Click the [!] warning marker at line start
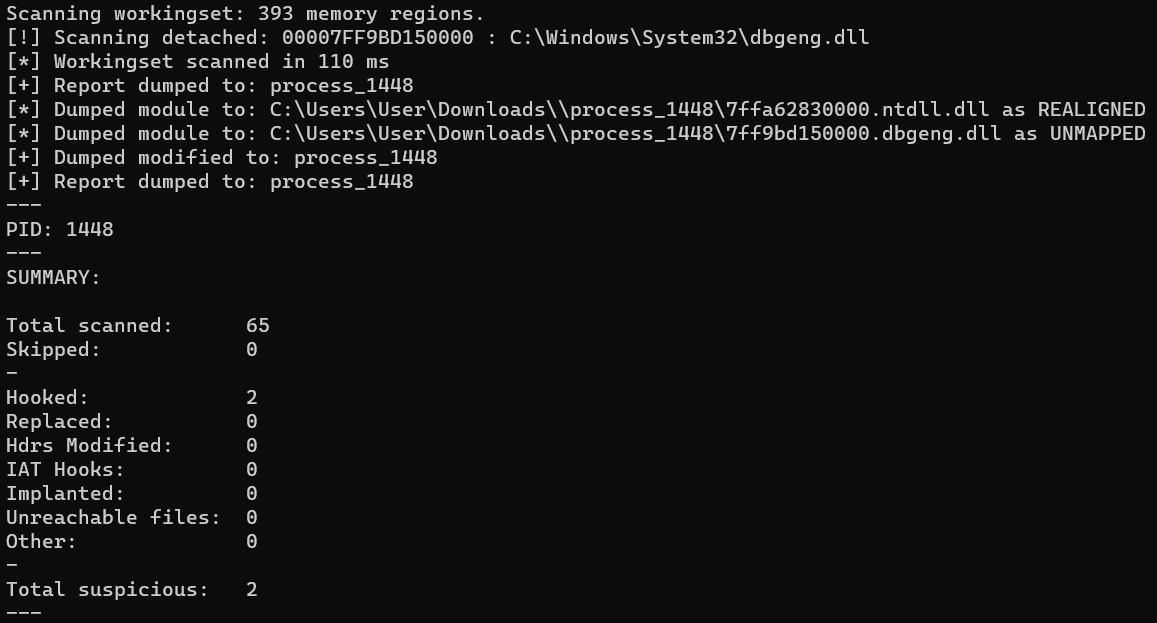1157x623 pixels. (24, 38)
